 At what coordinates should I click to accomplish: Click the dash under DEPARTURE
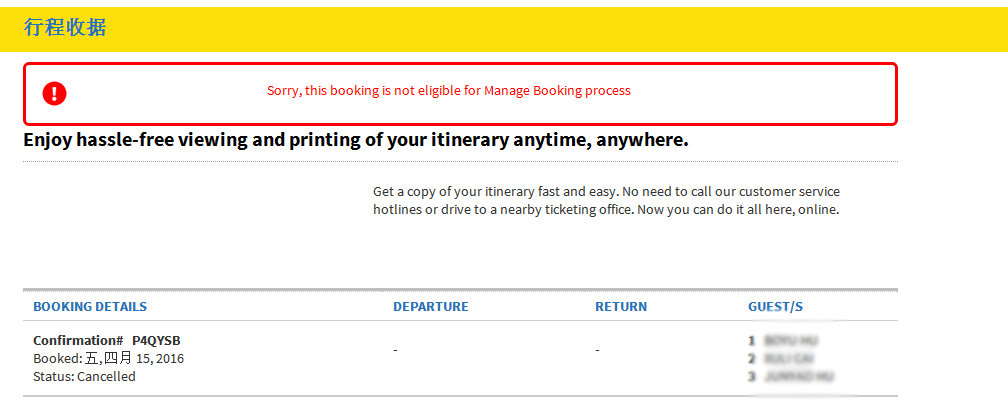click(396, 351)
